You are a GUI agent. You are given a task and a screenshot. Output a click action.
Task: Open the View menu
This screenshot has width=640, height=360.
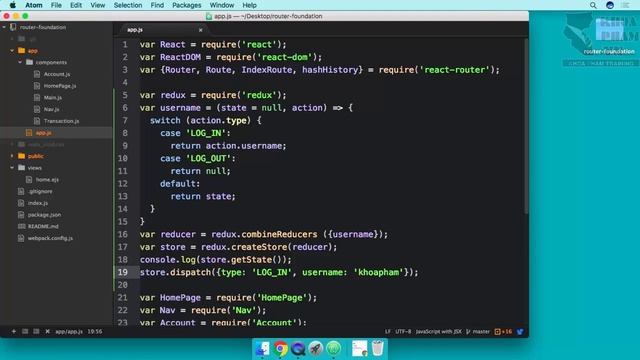pos(98,5)
